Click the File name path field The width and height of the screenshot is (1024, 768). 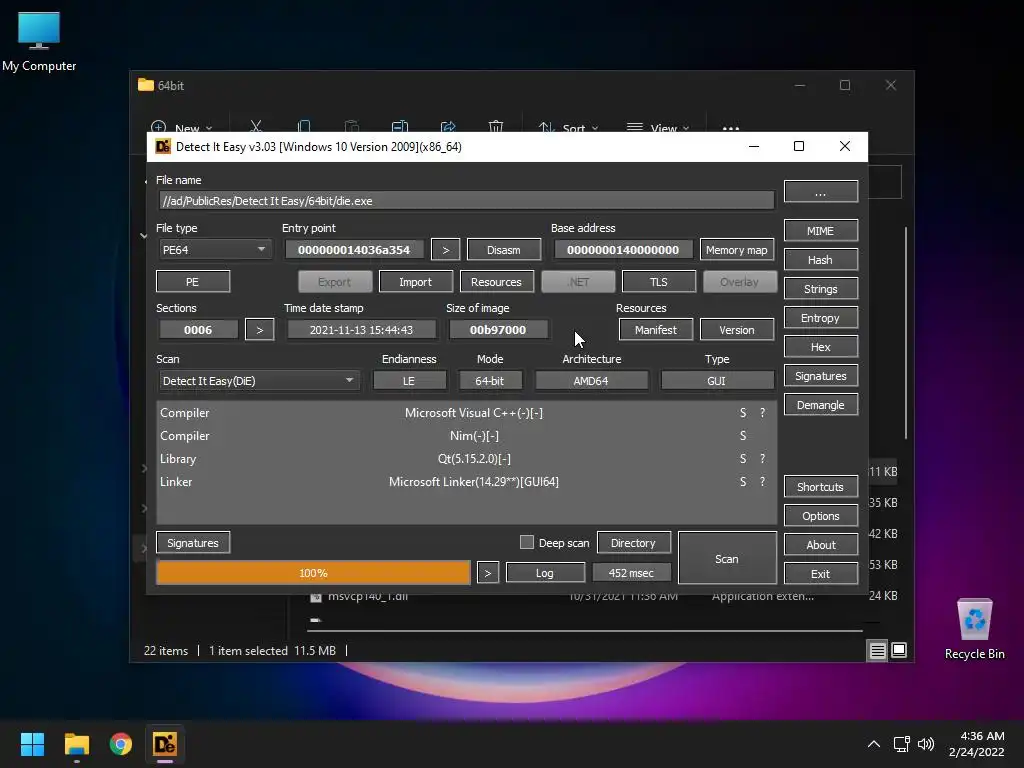(466, 200)
